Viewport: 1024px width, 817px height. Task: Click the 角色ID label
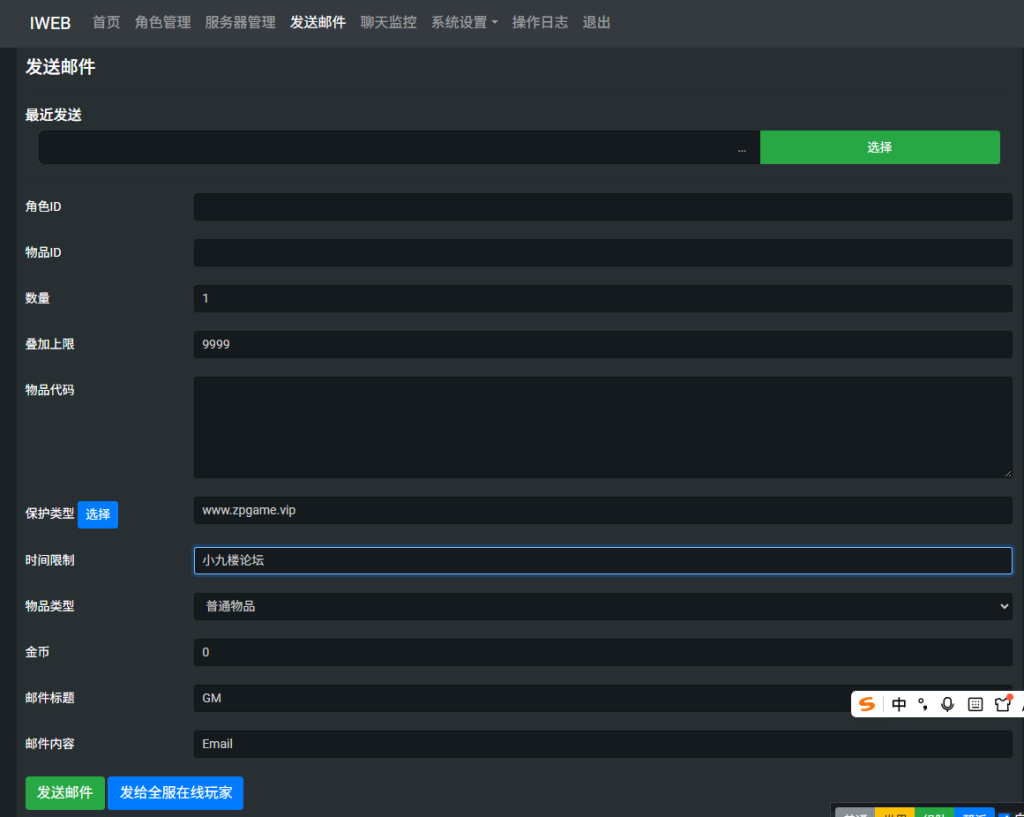(x=43, y=206)
